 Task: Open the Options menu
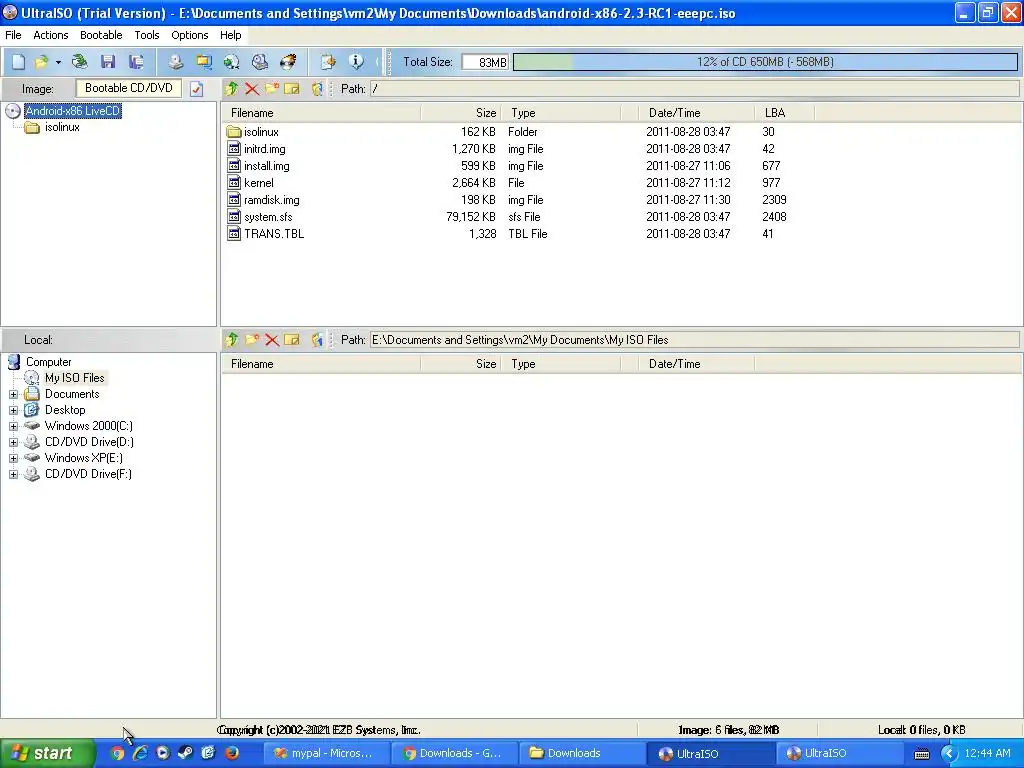tap(189, 35)
